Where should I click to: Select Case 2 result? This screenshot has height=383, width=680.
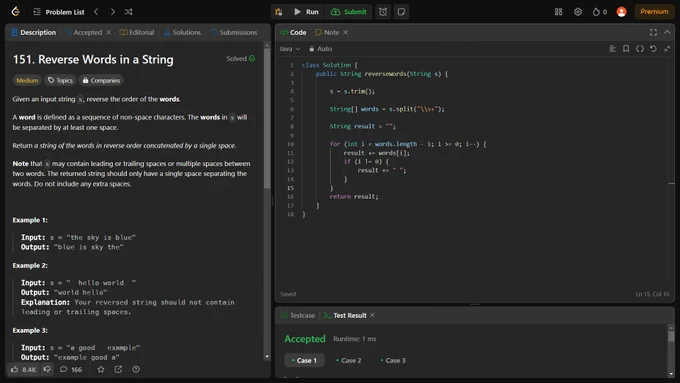tap(349, 360)
